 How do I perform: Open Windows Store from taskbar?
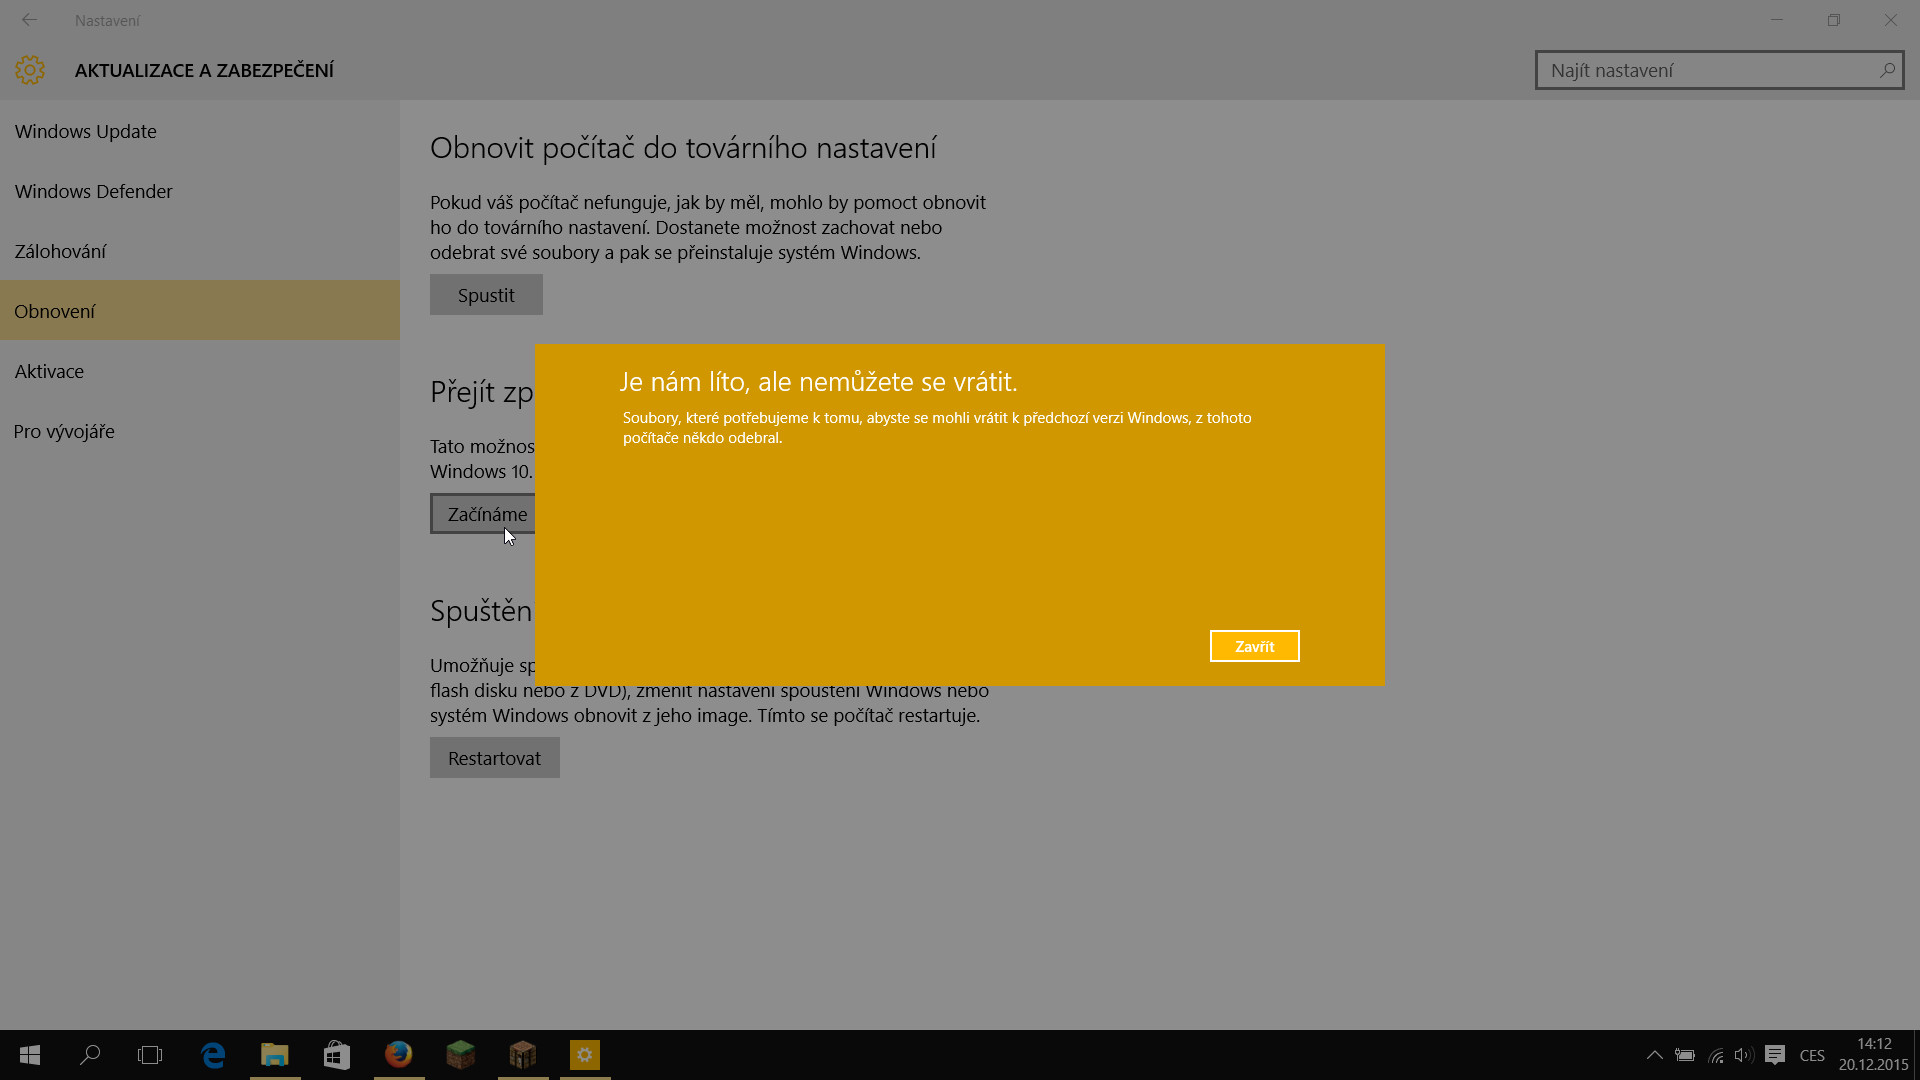[x=337, y=1055]
